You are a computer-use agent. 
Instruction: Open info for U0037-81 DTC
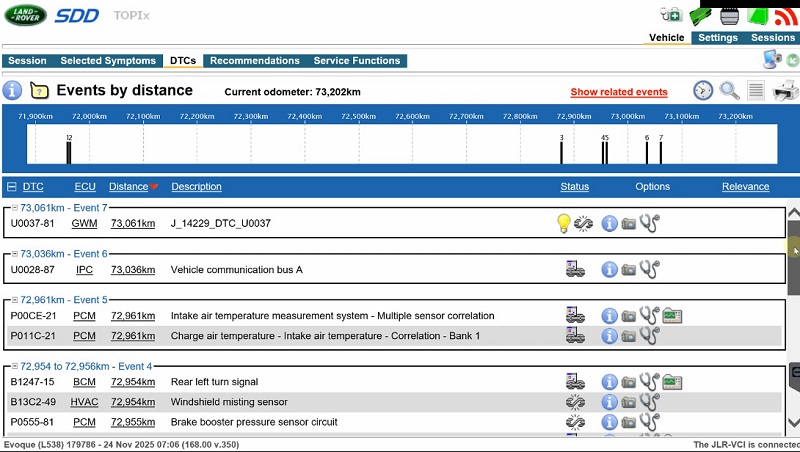(x=609, y=223)
